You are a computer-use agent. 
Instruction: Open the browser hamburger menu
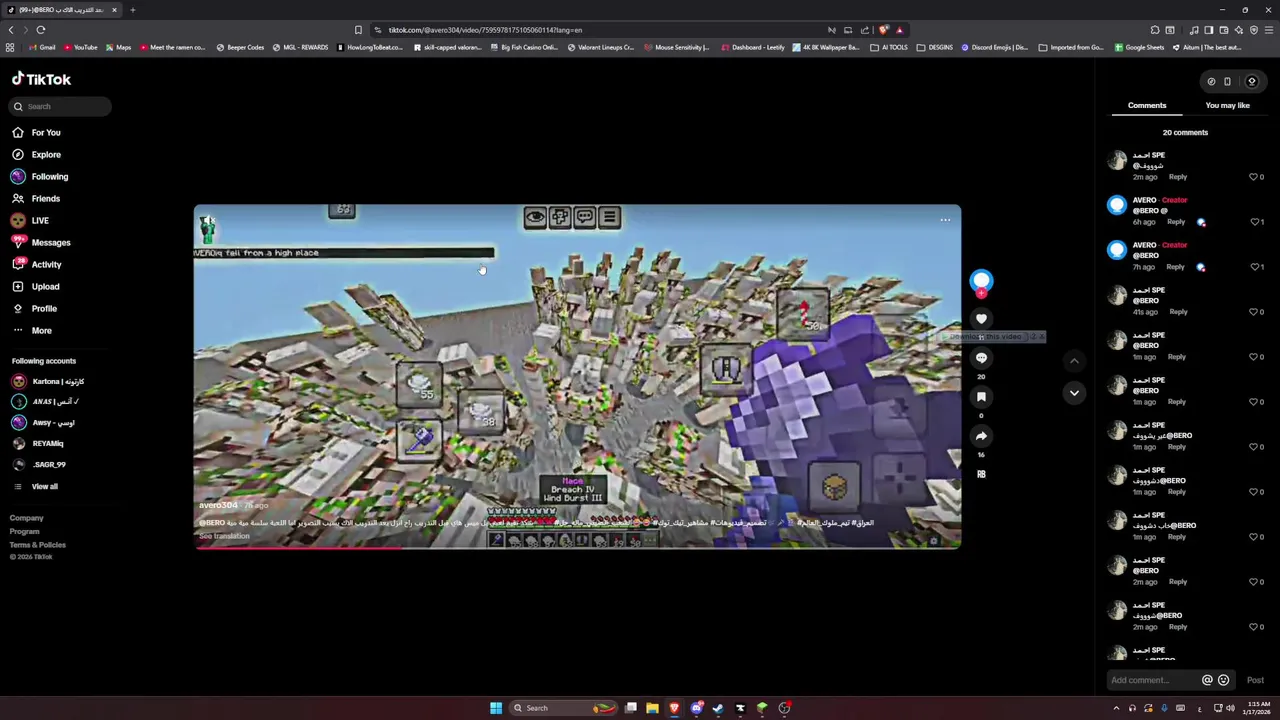[x=1268, y=30]
